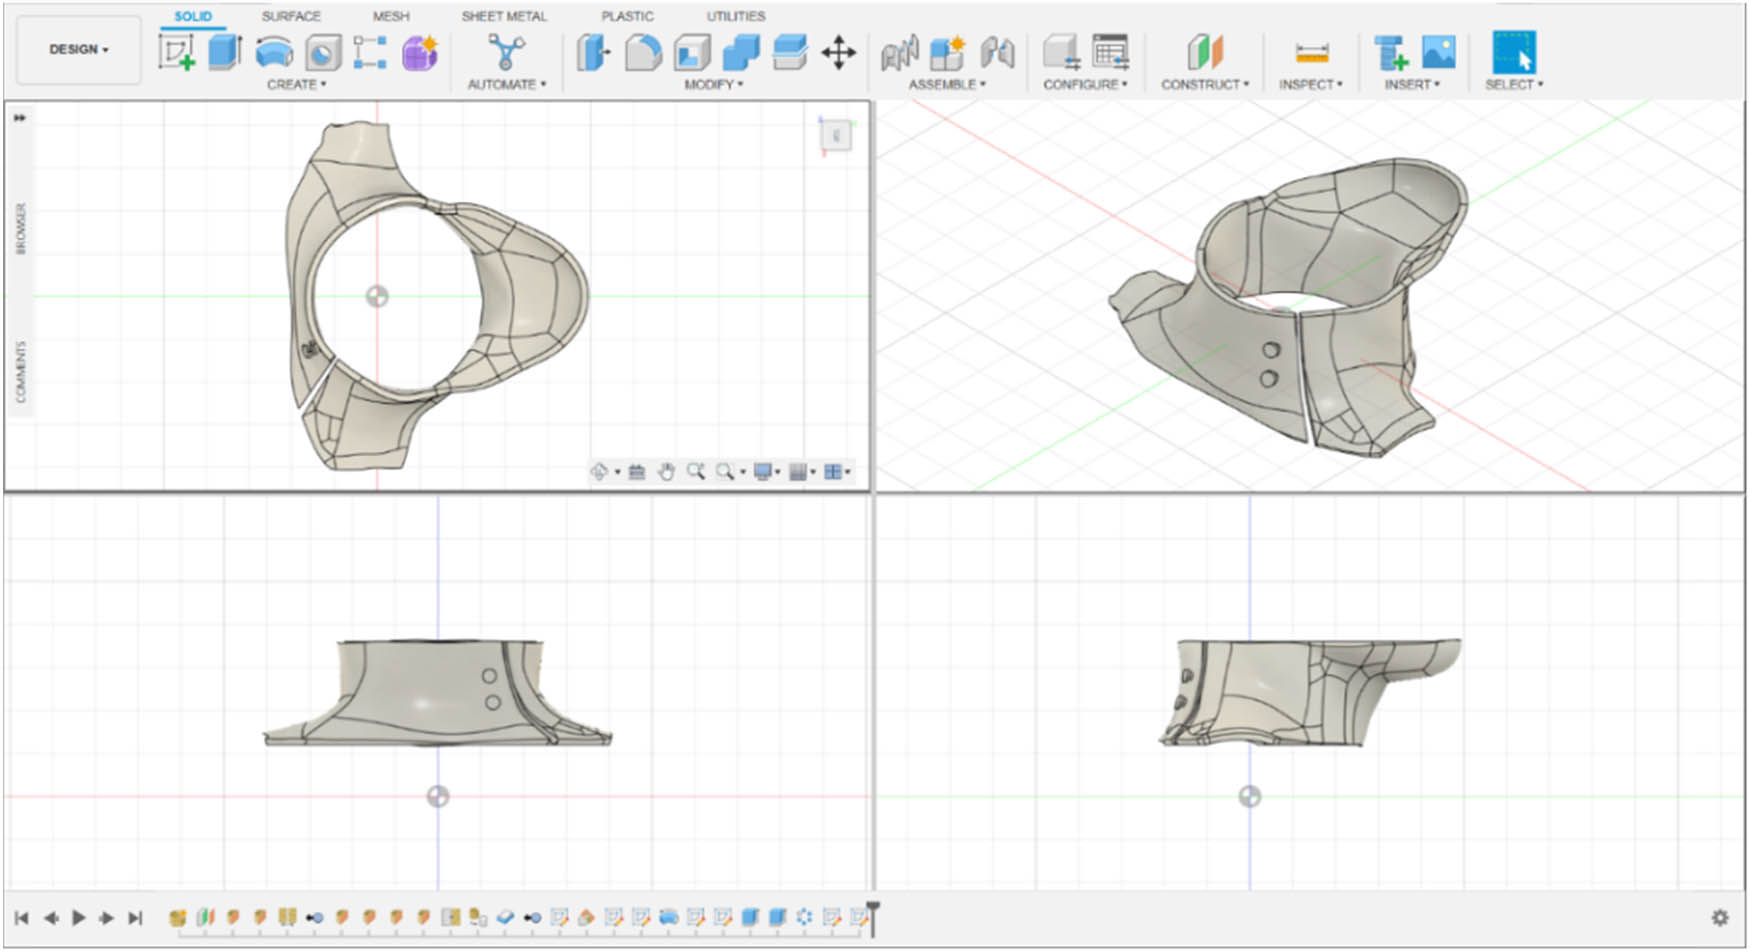Click the settings gear at bottom right
Image resolution: width=1750 pixels, height=952 pixels.
click(1720, 915)
